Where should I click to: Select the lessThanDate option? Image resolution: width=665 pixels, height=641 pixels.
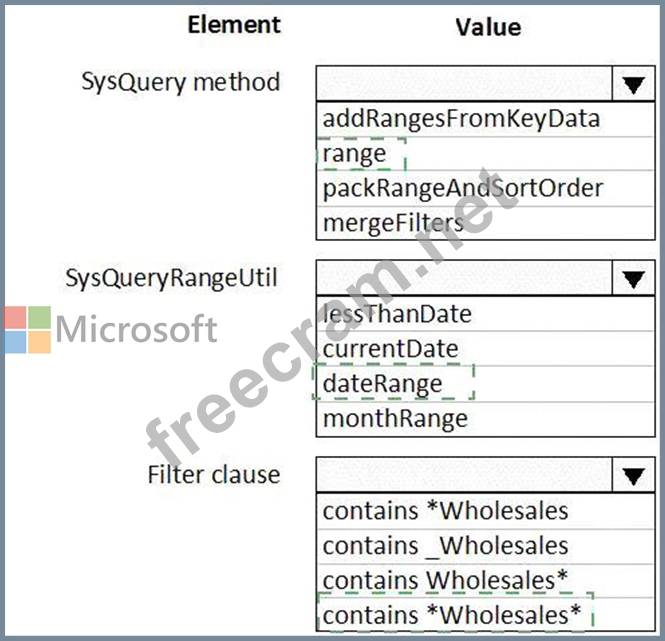(x=397, y=314)
